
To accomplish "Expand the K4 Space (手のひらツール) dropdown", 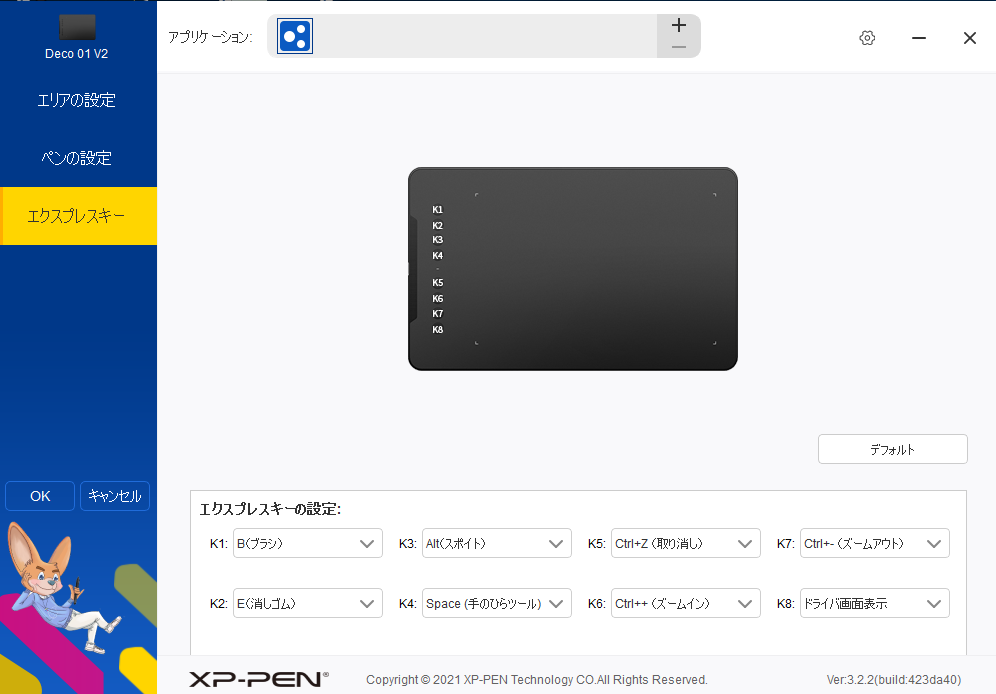I will 497,603.
